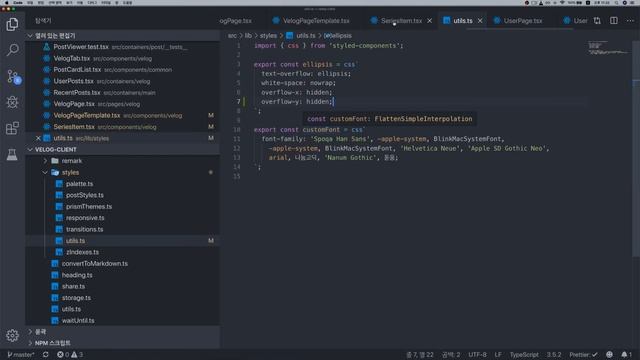Image resolution: width=640 pixels, height=360 pixels.
Task: Click the lib breadcrumb segment
Action: [248, 36]
